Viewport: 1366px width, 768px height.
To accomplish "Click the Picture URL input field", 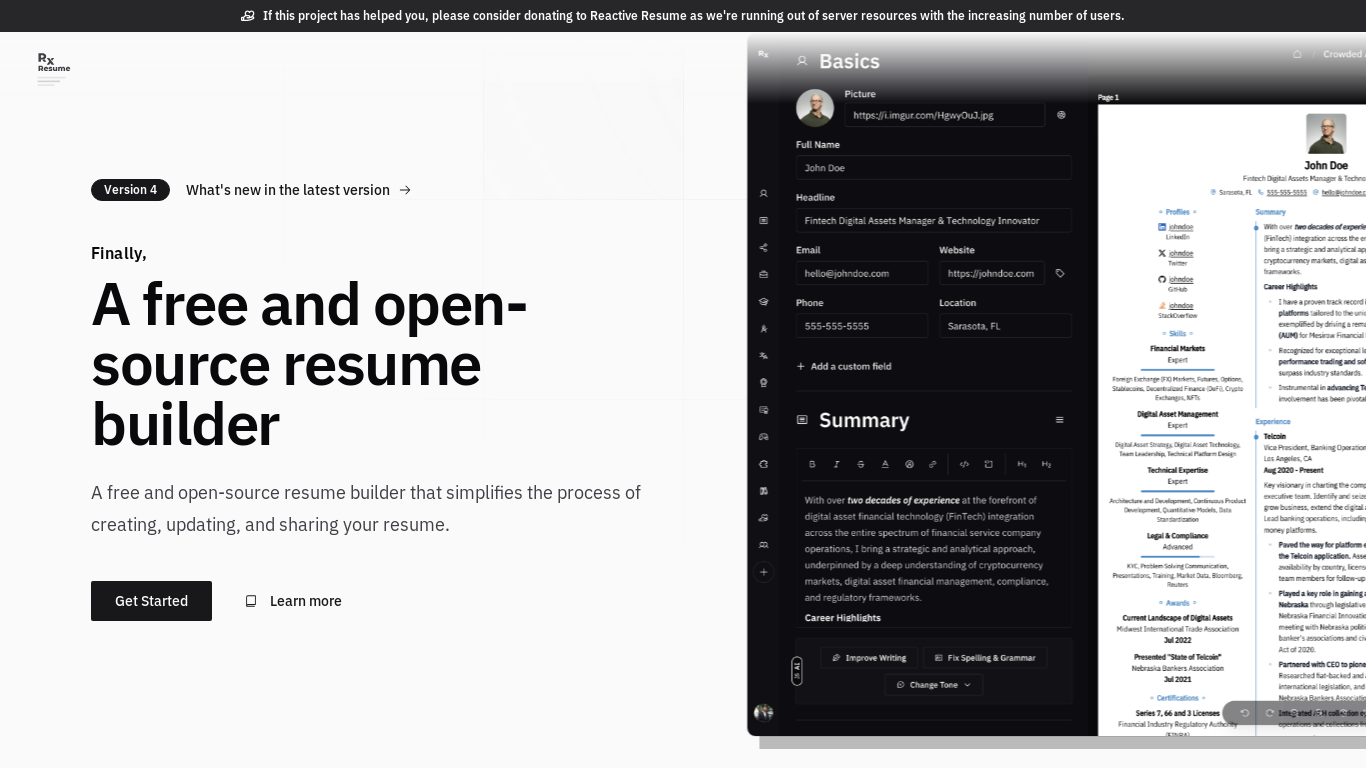I will point(944,115).
